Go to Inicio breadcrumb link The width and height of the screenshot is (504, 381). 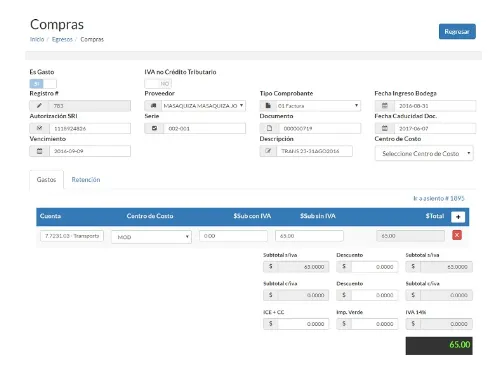(37, 39)
